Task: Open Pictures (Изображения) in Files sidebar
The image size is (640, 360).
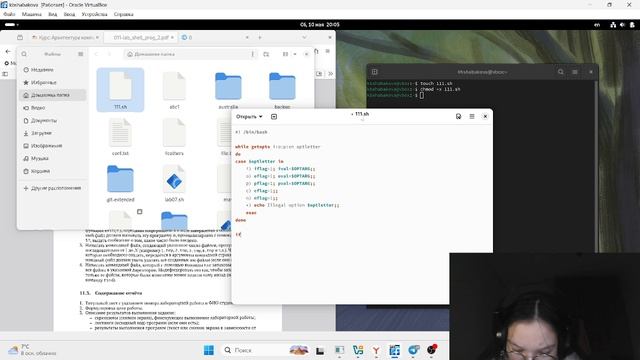Action: (53, 146)
